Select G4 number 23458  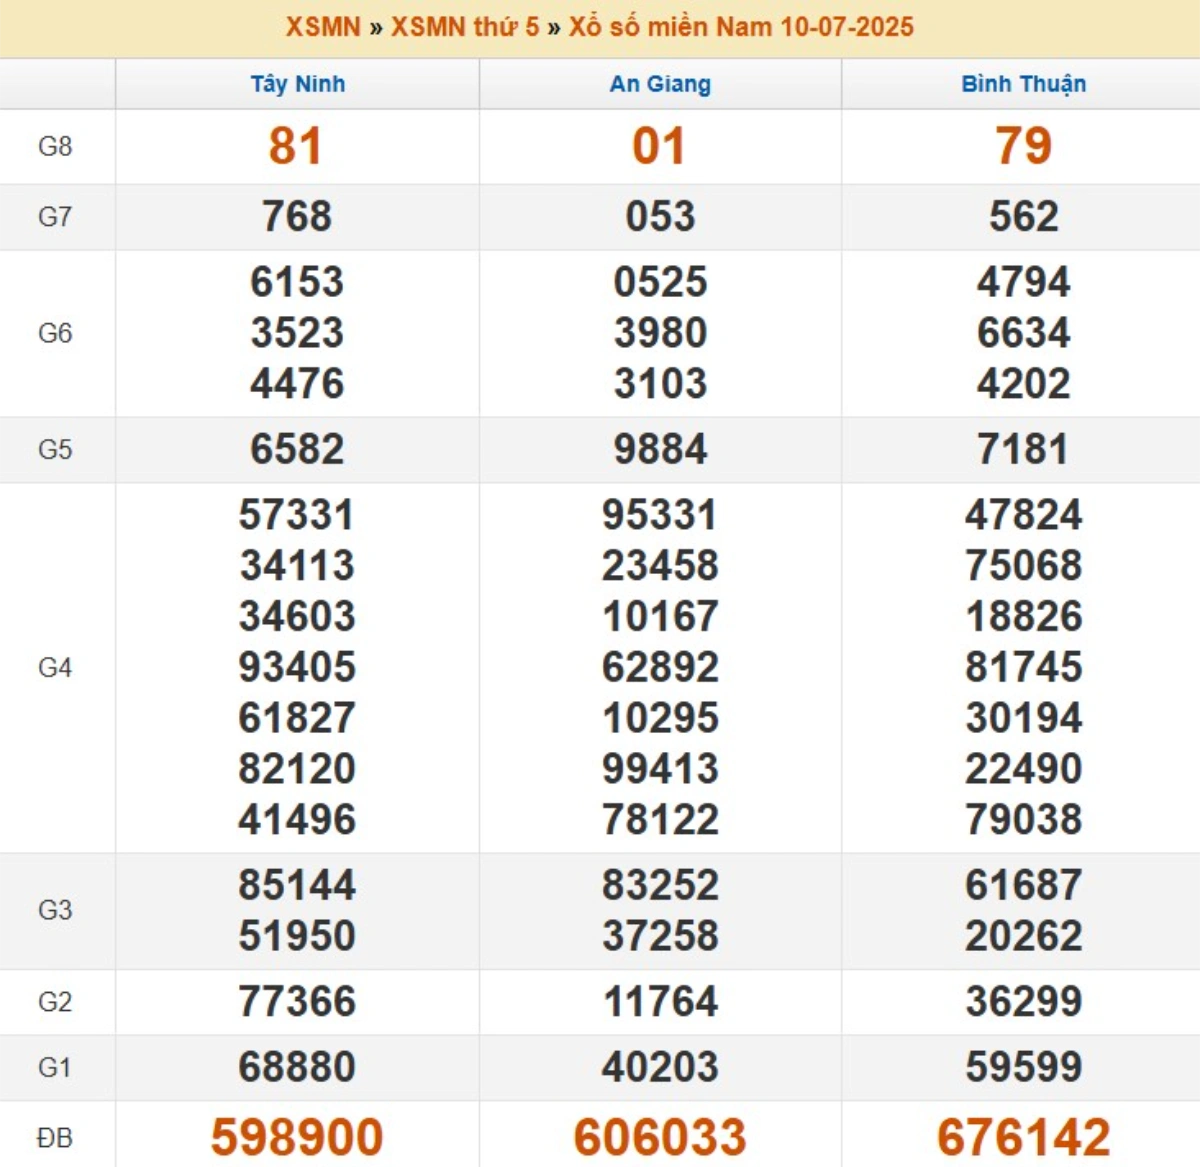click(660, 566)
